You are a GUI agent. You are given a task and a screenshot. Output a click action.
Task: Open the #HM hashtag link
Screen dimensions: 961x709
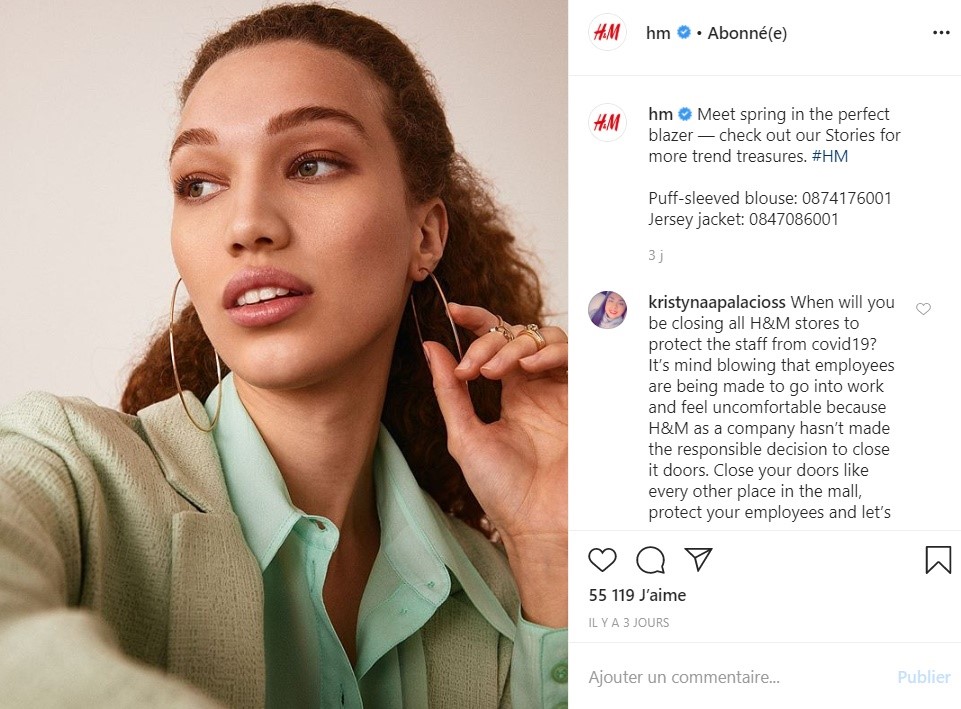pos(830,156)
